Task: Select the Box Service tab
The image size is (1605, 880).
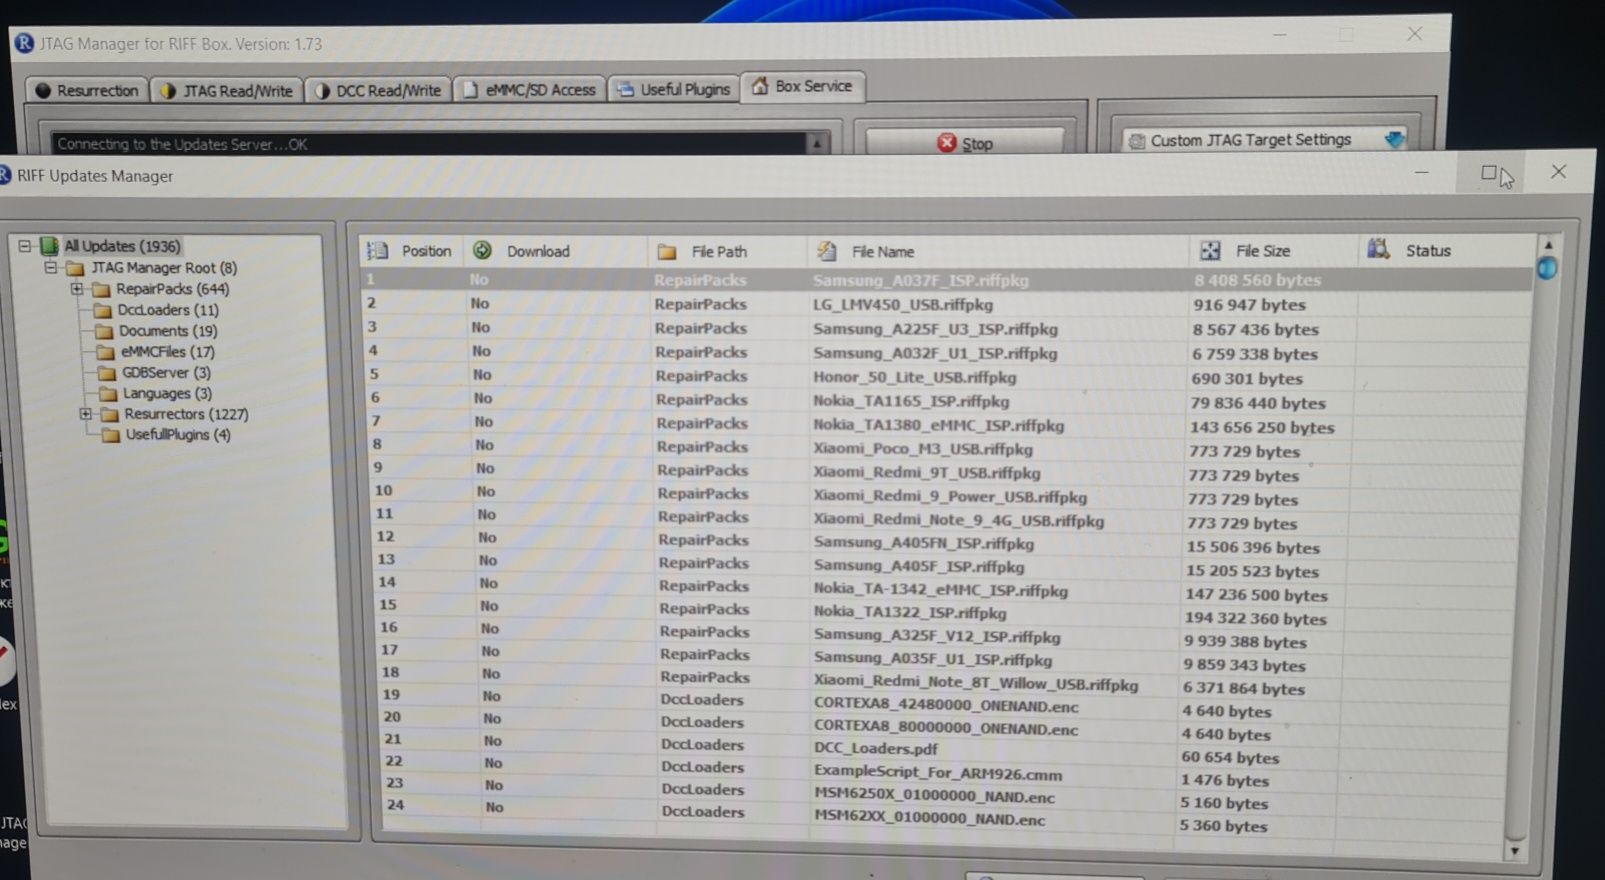Action: [x=802, y=86]
